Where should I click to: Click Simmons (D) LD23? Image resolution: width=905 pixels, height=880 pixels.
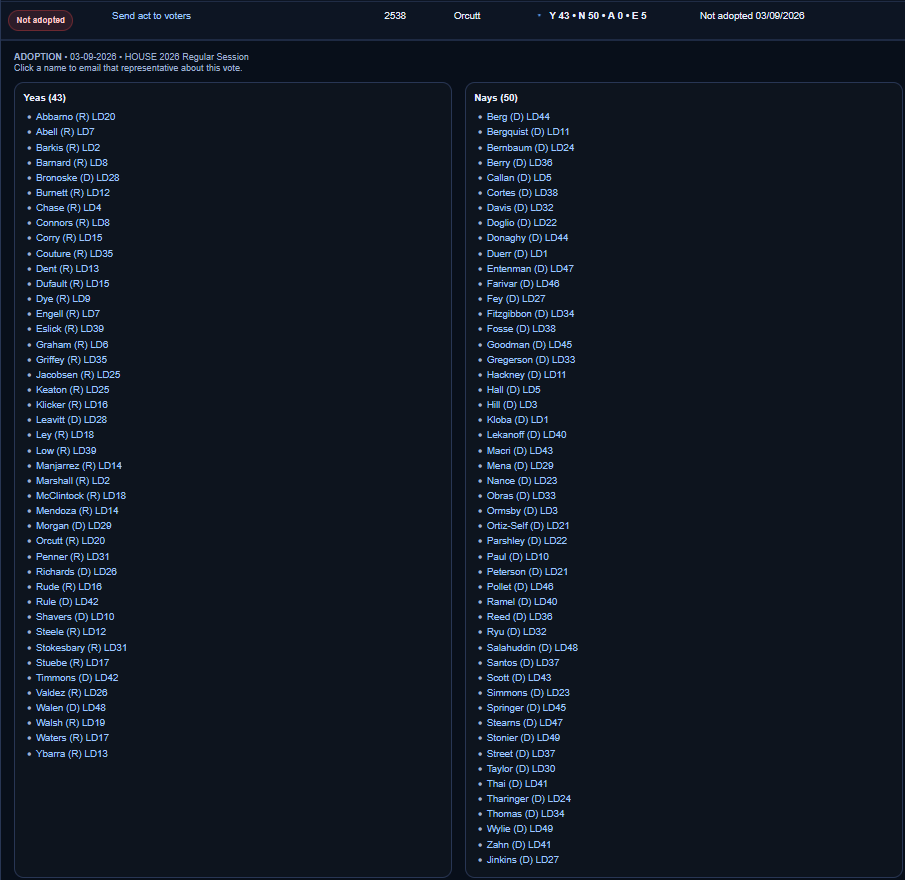coord(528,693)
